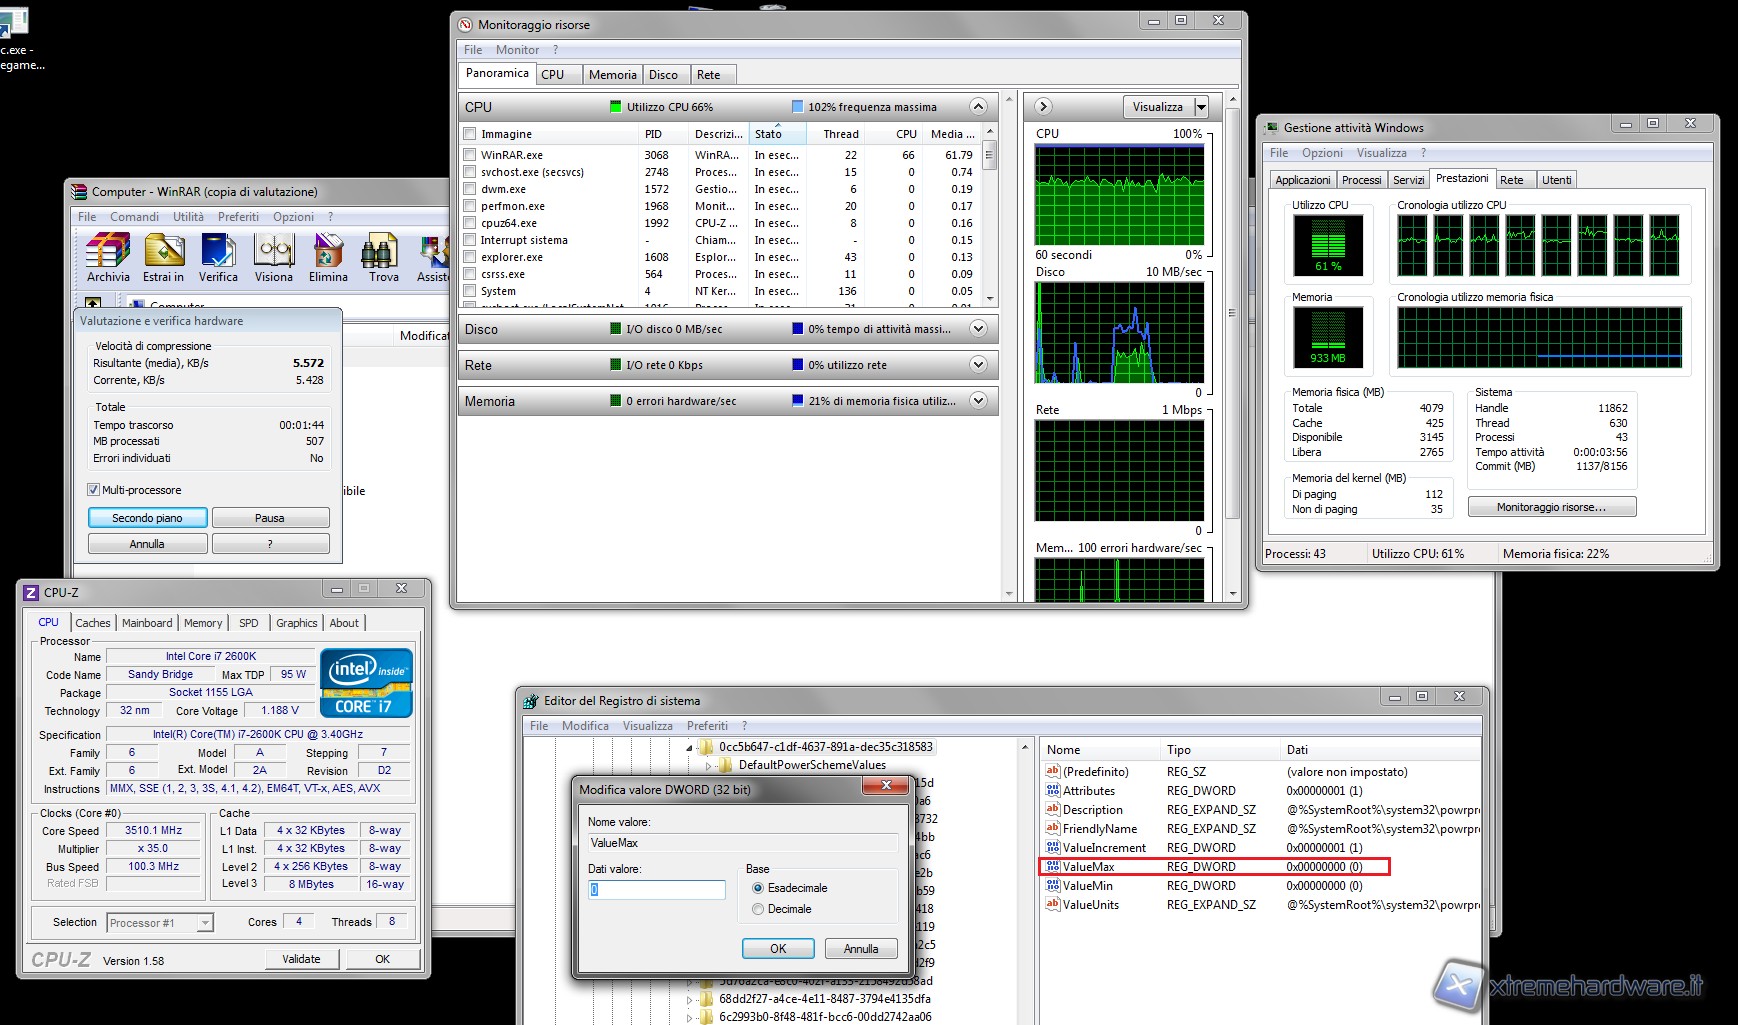Screen dimensions: 1738x1025
Task: Collapse the CPU section in Panoramica
Action: (977, 107)
